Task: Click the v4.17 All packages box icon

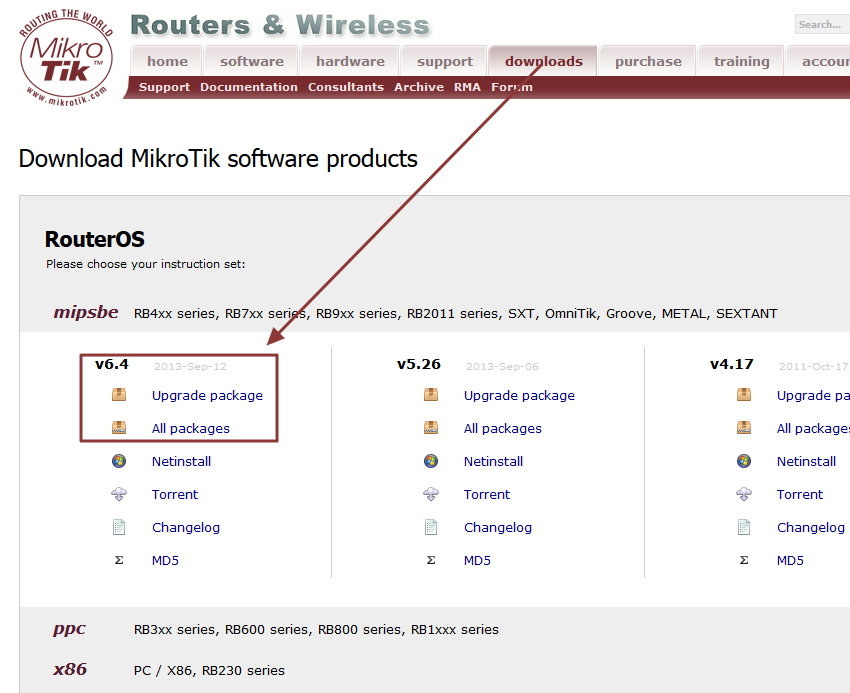Action: pos(744,428)
